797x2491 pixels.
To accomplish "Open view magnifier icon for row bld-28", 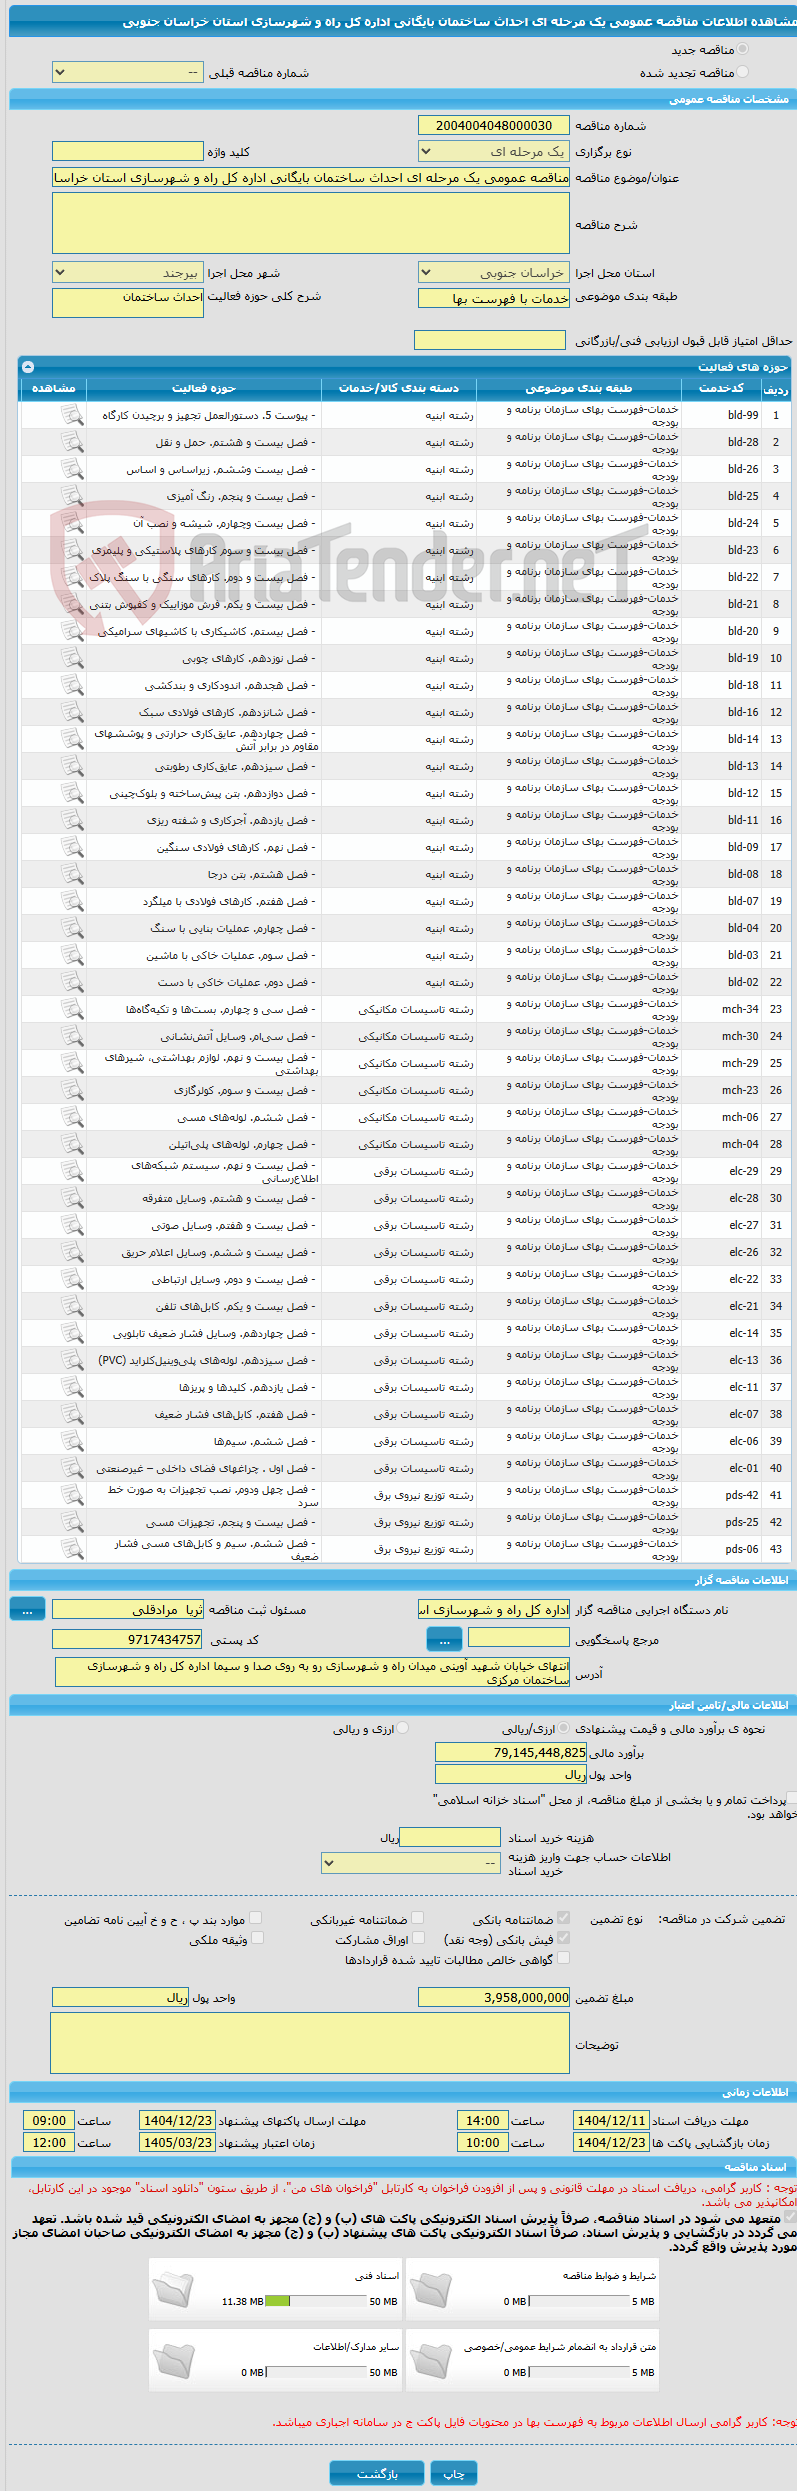I will point(72,442).
